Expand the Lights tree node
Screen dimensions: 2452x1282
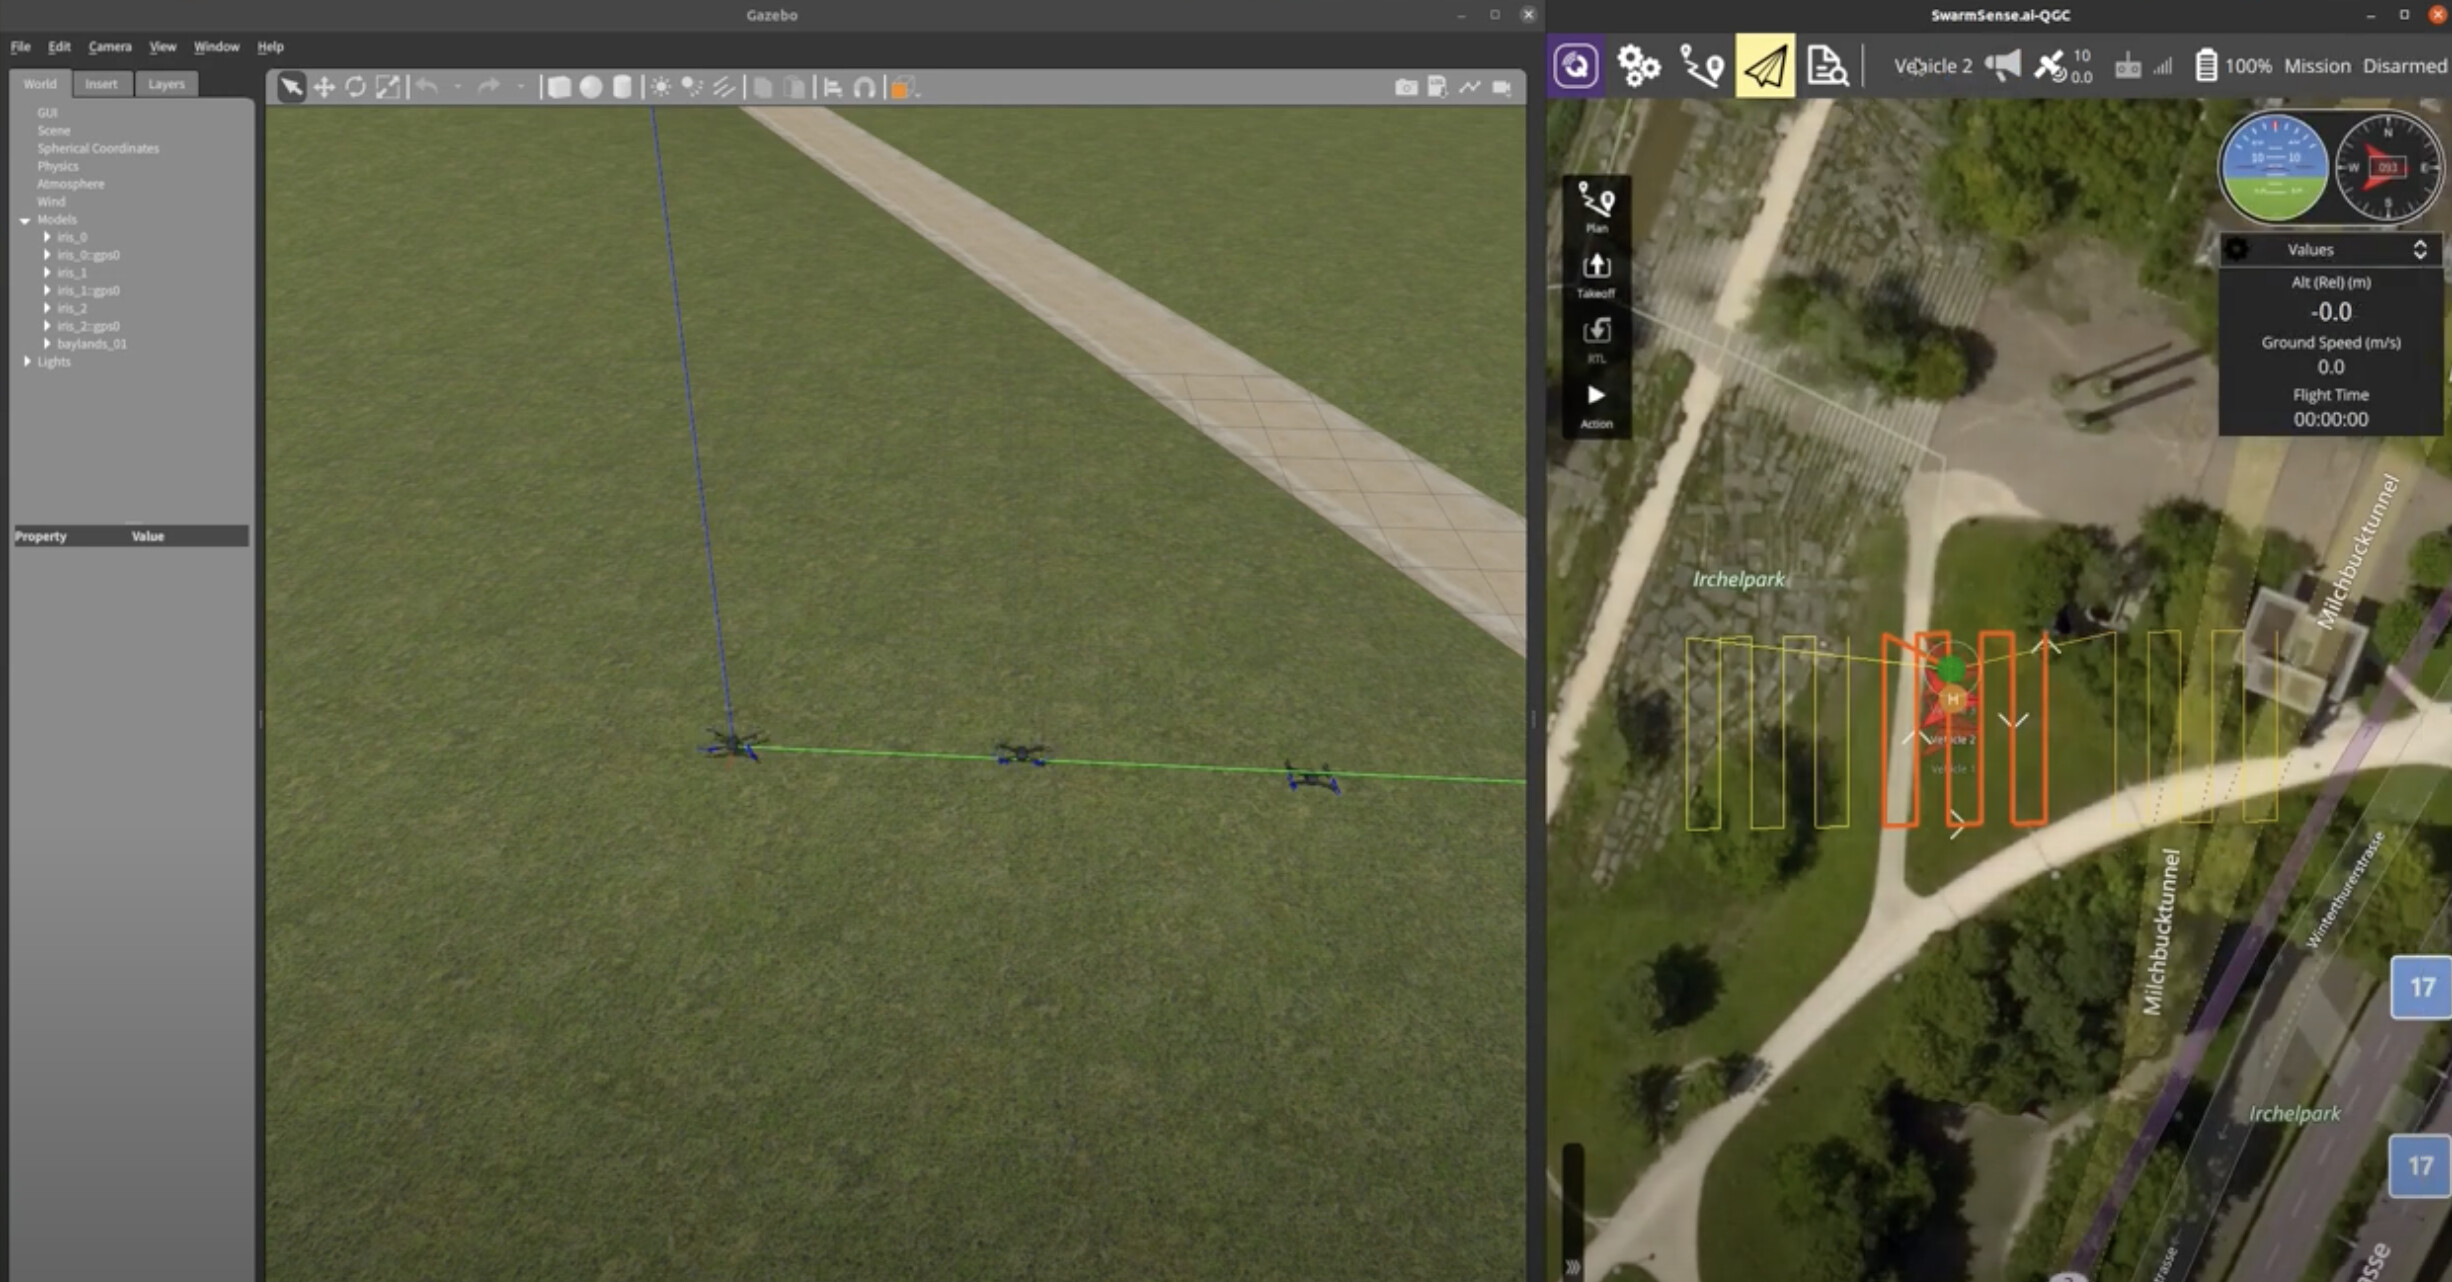coord(27,362)
